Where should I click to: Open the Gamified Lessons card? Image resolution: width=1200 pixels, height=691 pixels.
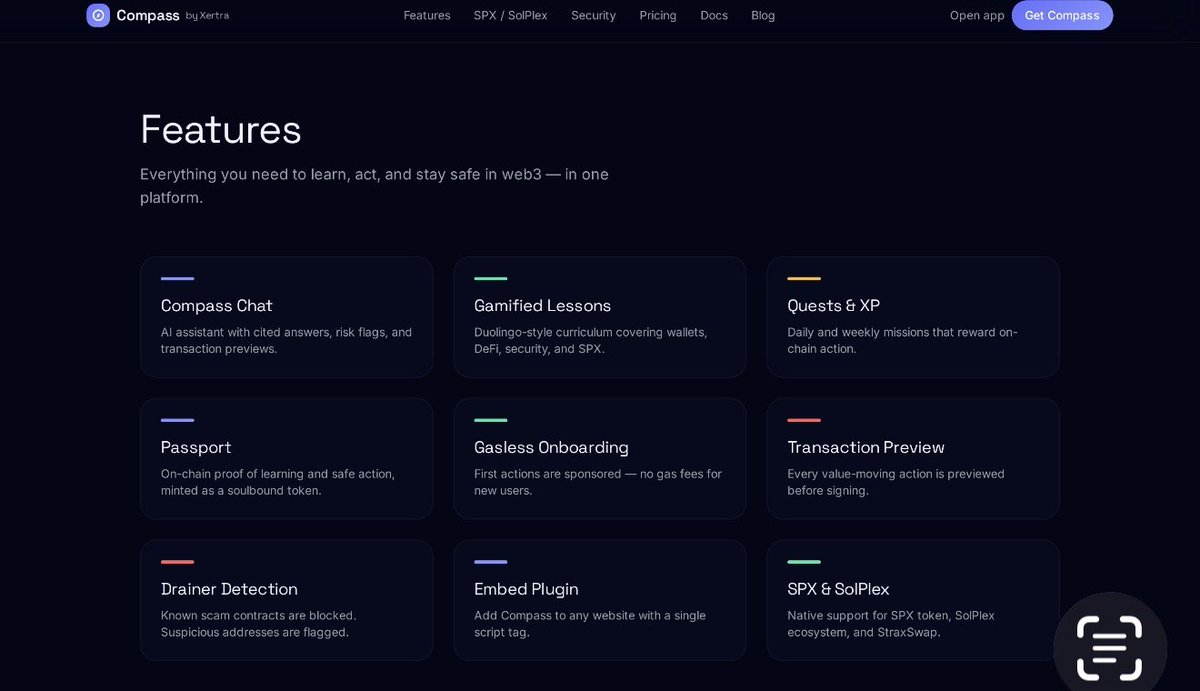600,317
